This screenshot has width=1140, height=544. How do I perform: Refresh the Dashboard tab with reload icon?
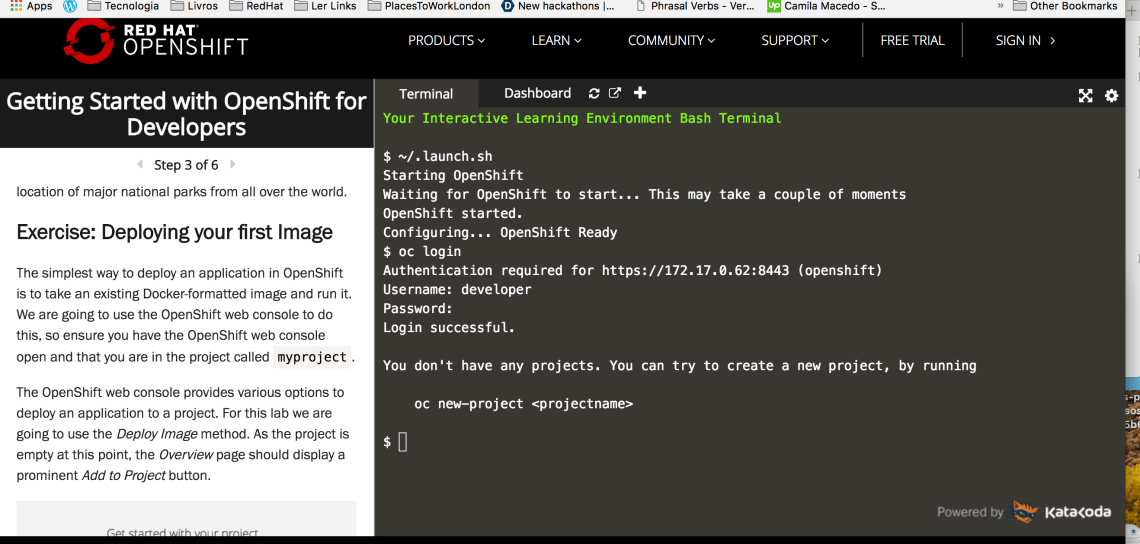click(x=594, y=93)
